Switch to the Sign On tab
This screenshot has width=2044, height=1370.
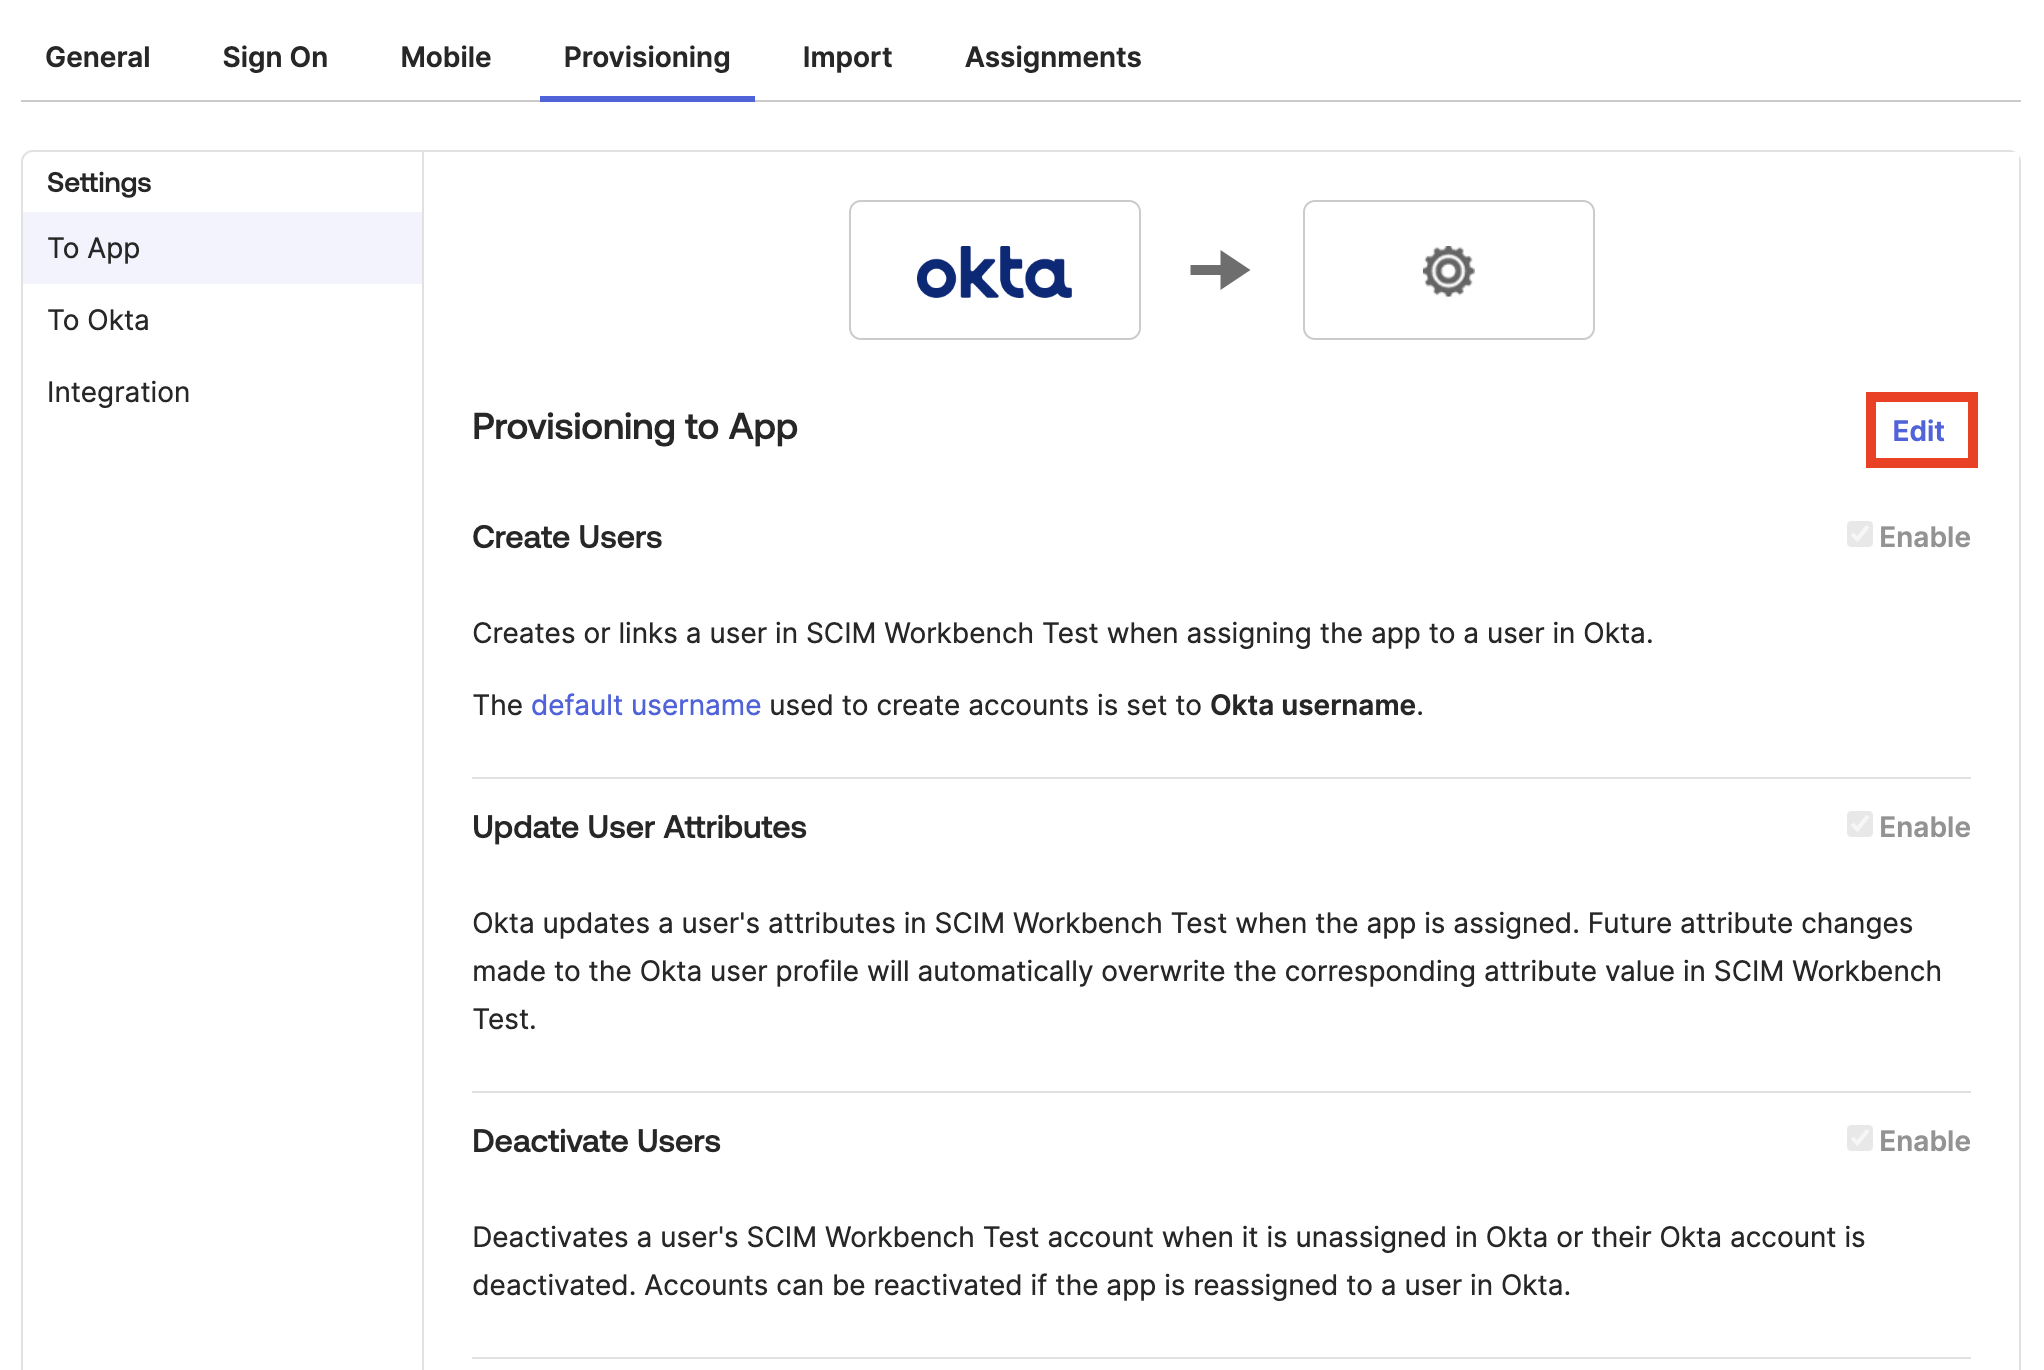pyautogui.click(x=275, y=57)
